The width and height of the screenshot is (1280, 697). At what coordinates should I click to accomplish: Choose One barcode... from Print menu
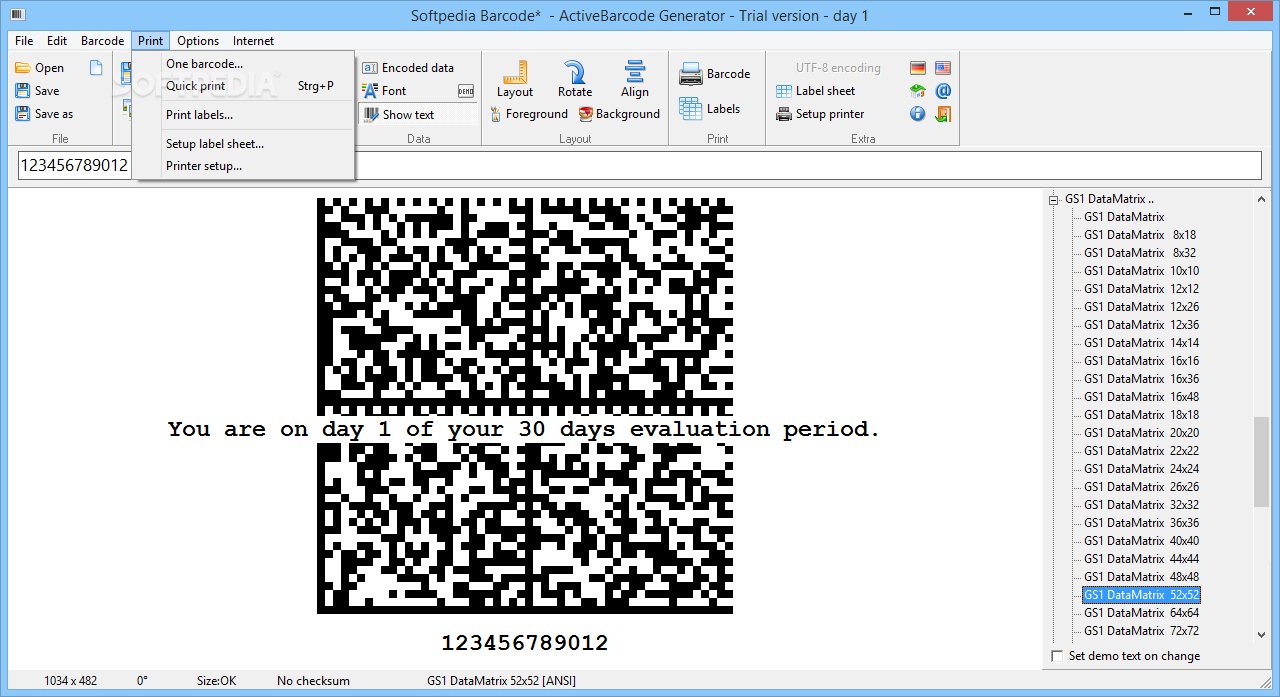tap(244, 64)
